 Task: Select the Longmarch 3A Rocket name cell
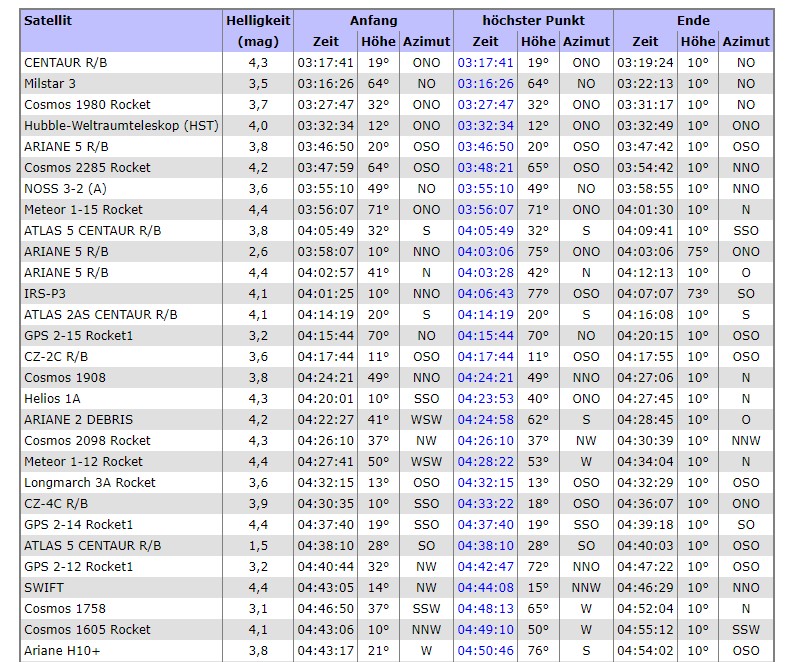coord(90,483)
